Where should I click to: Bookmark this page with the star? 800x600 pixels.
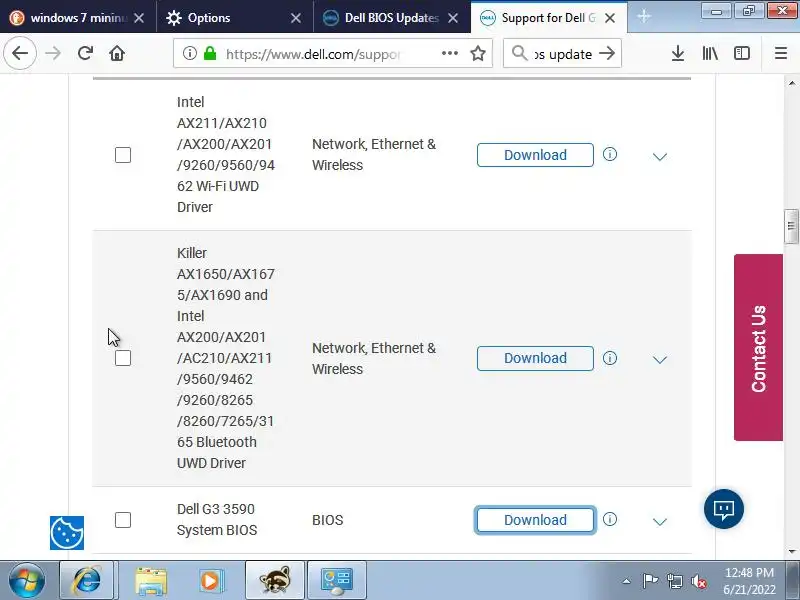click(478, 53)
